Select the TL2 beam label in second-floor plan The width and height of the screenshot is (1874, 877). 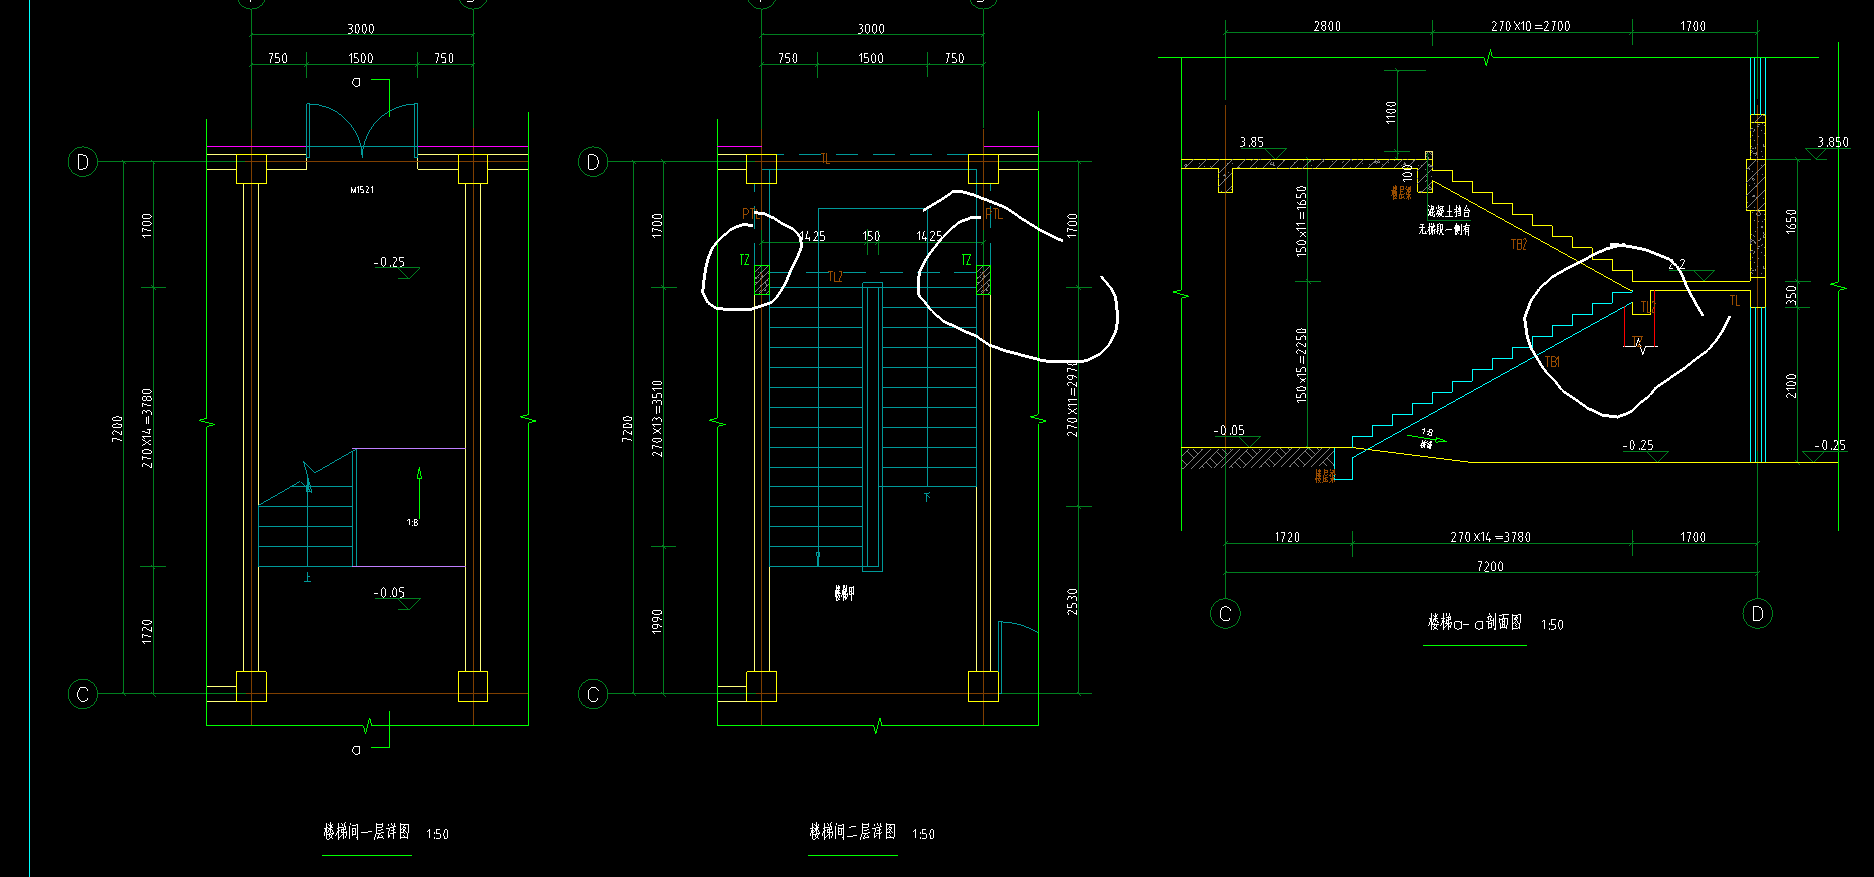click(x=836, y=277)
